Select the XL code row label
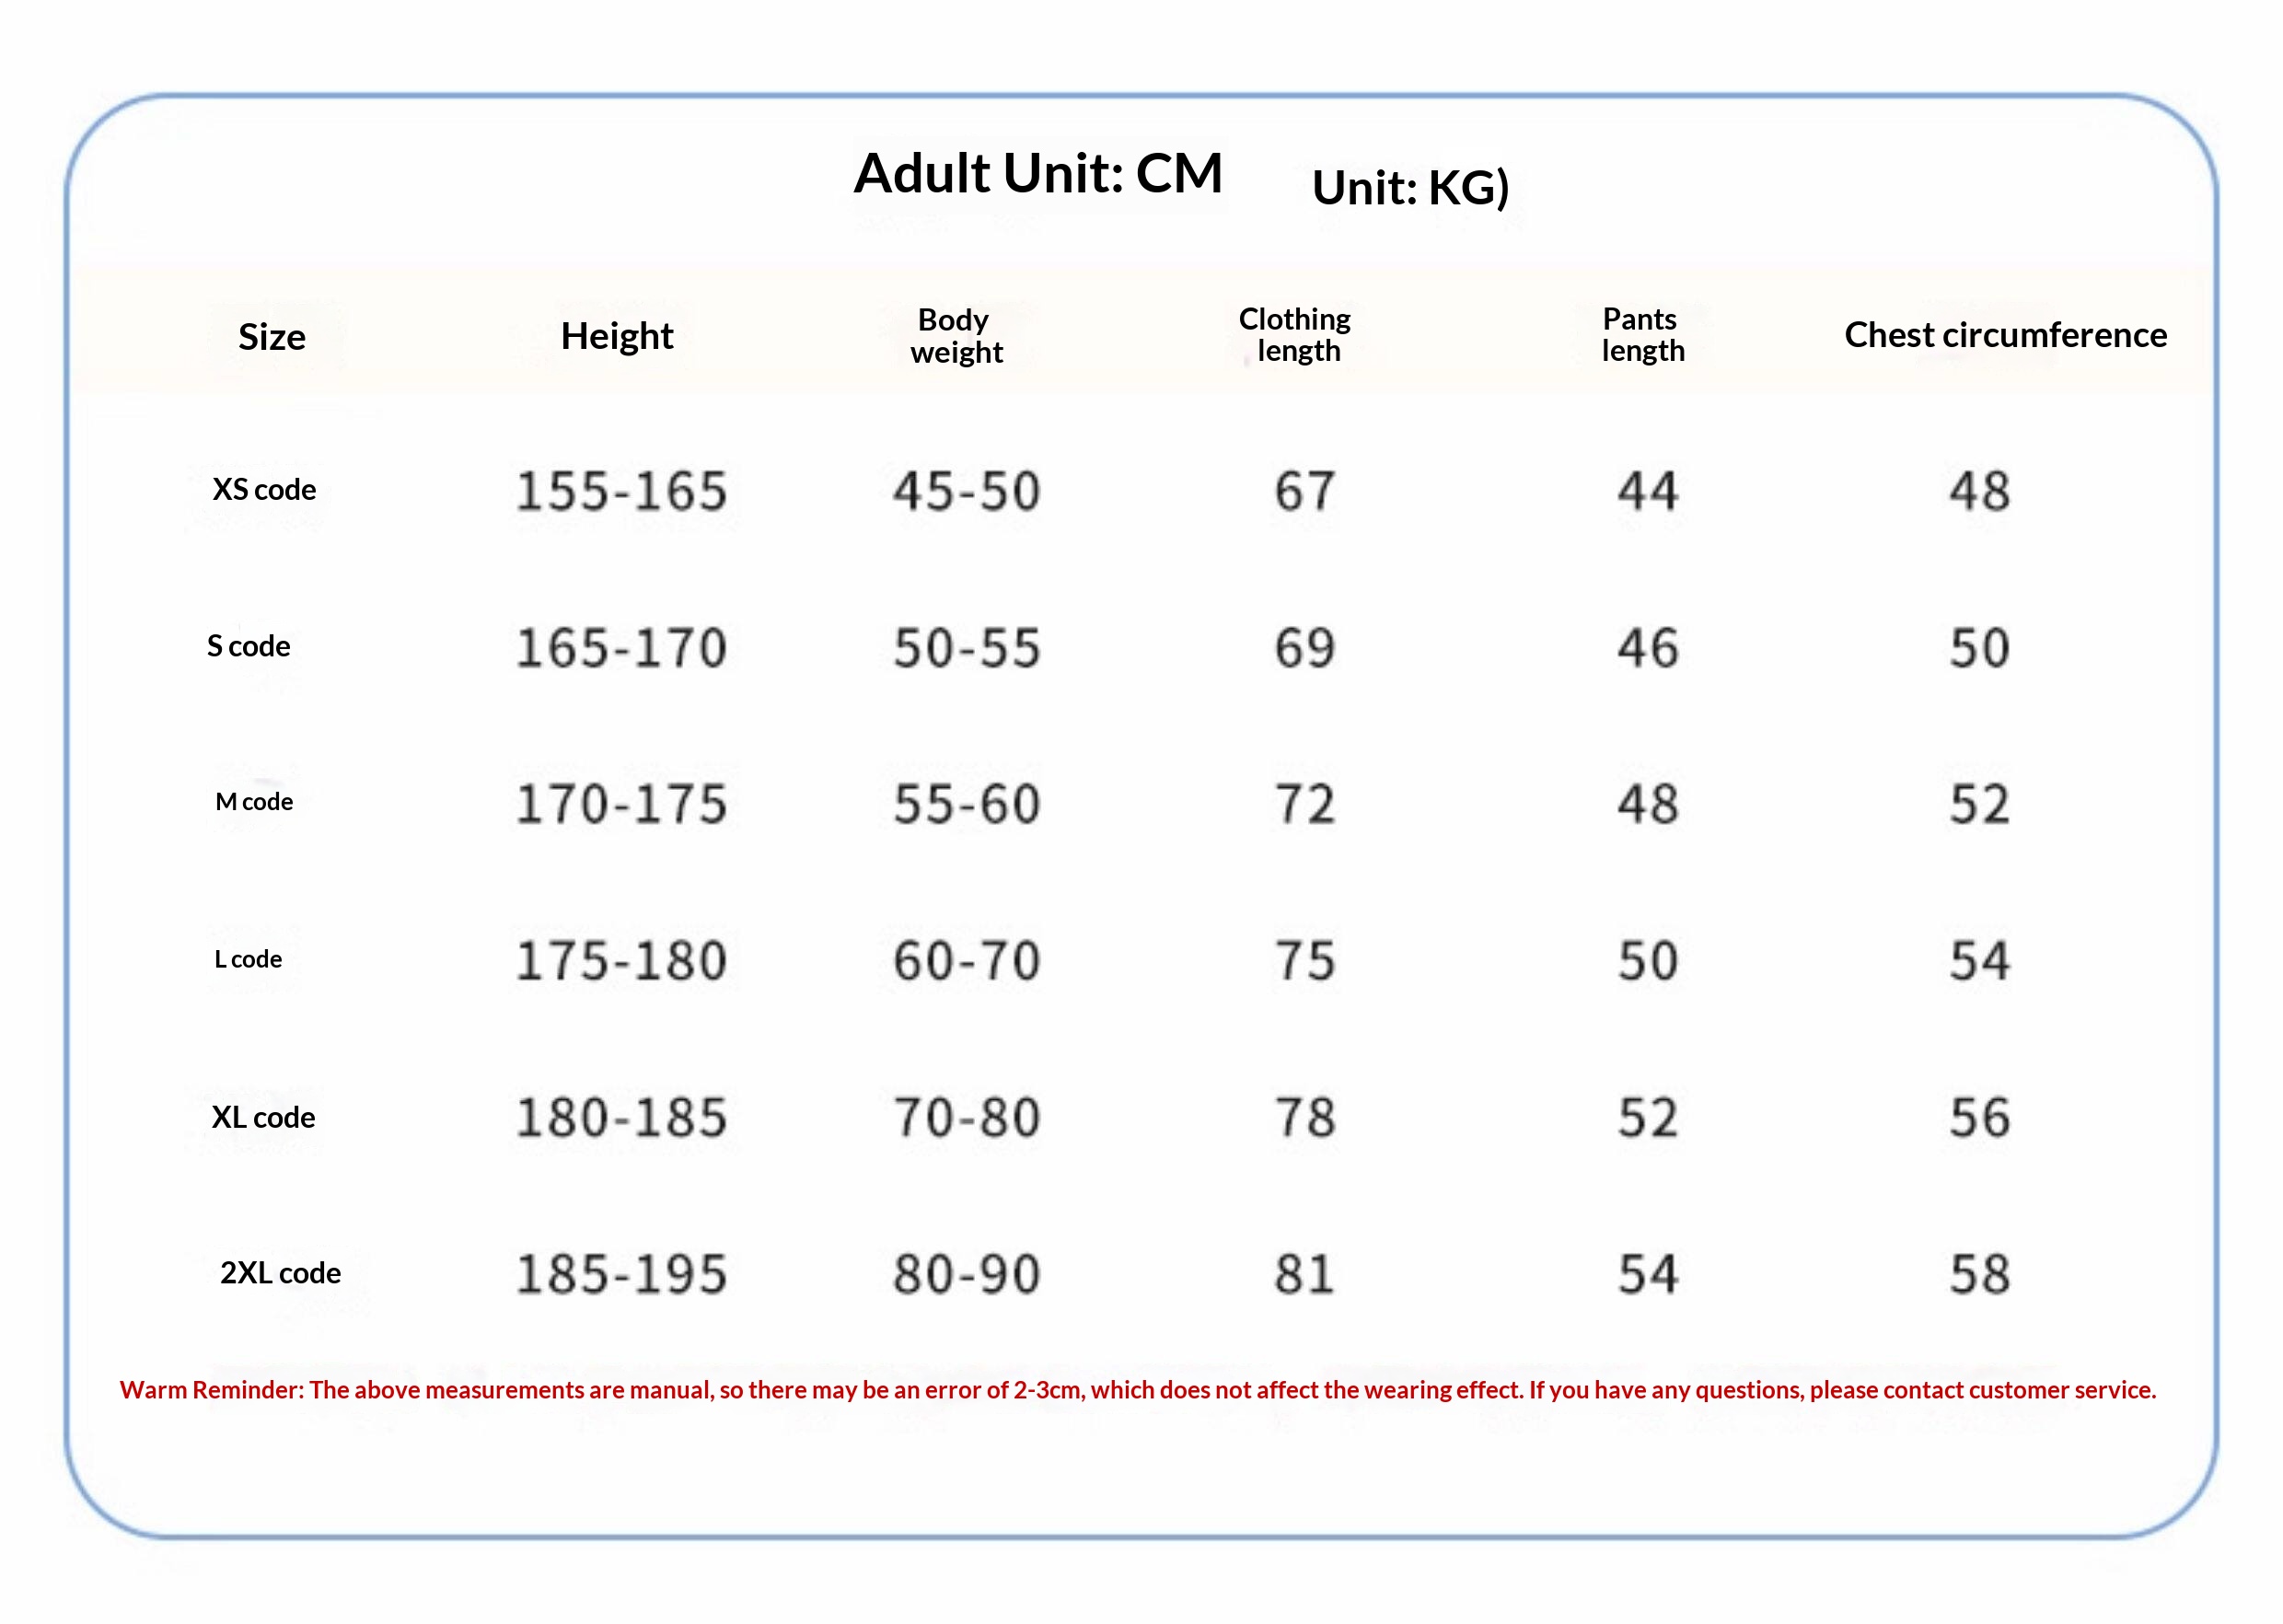 [263, 1118]
